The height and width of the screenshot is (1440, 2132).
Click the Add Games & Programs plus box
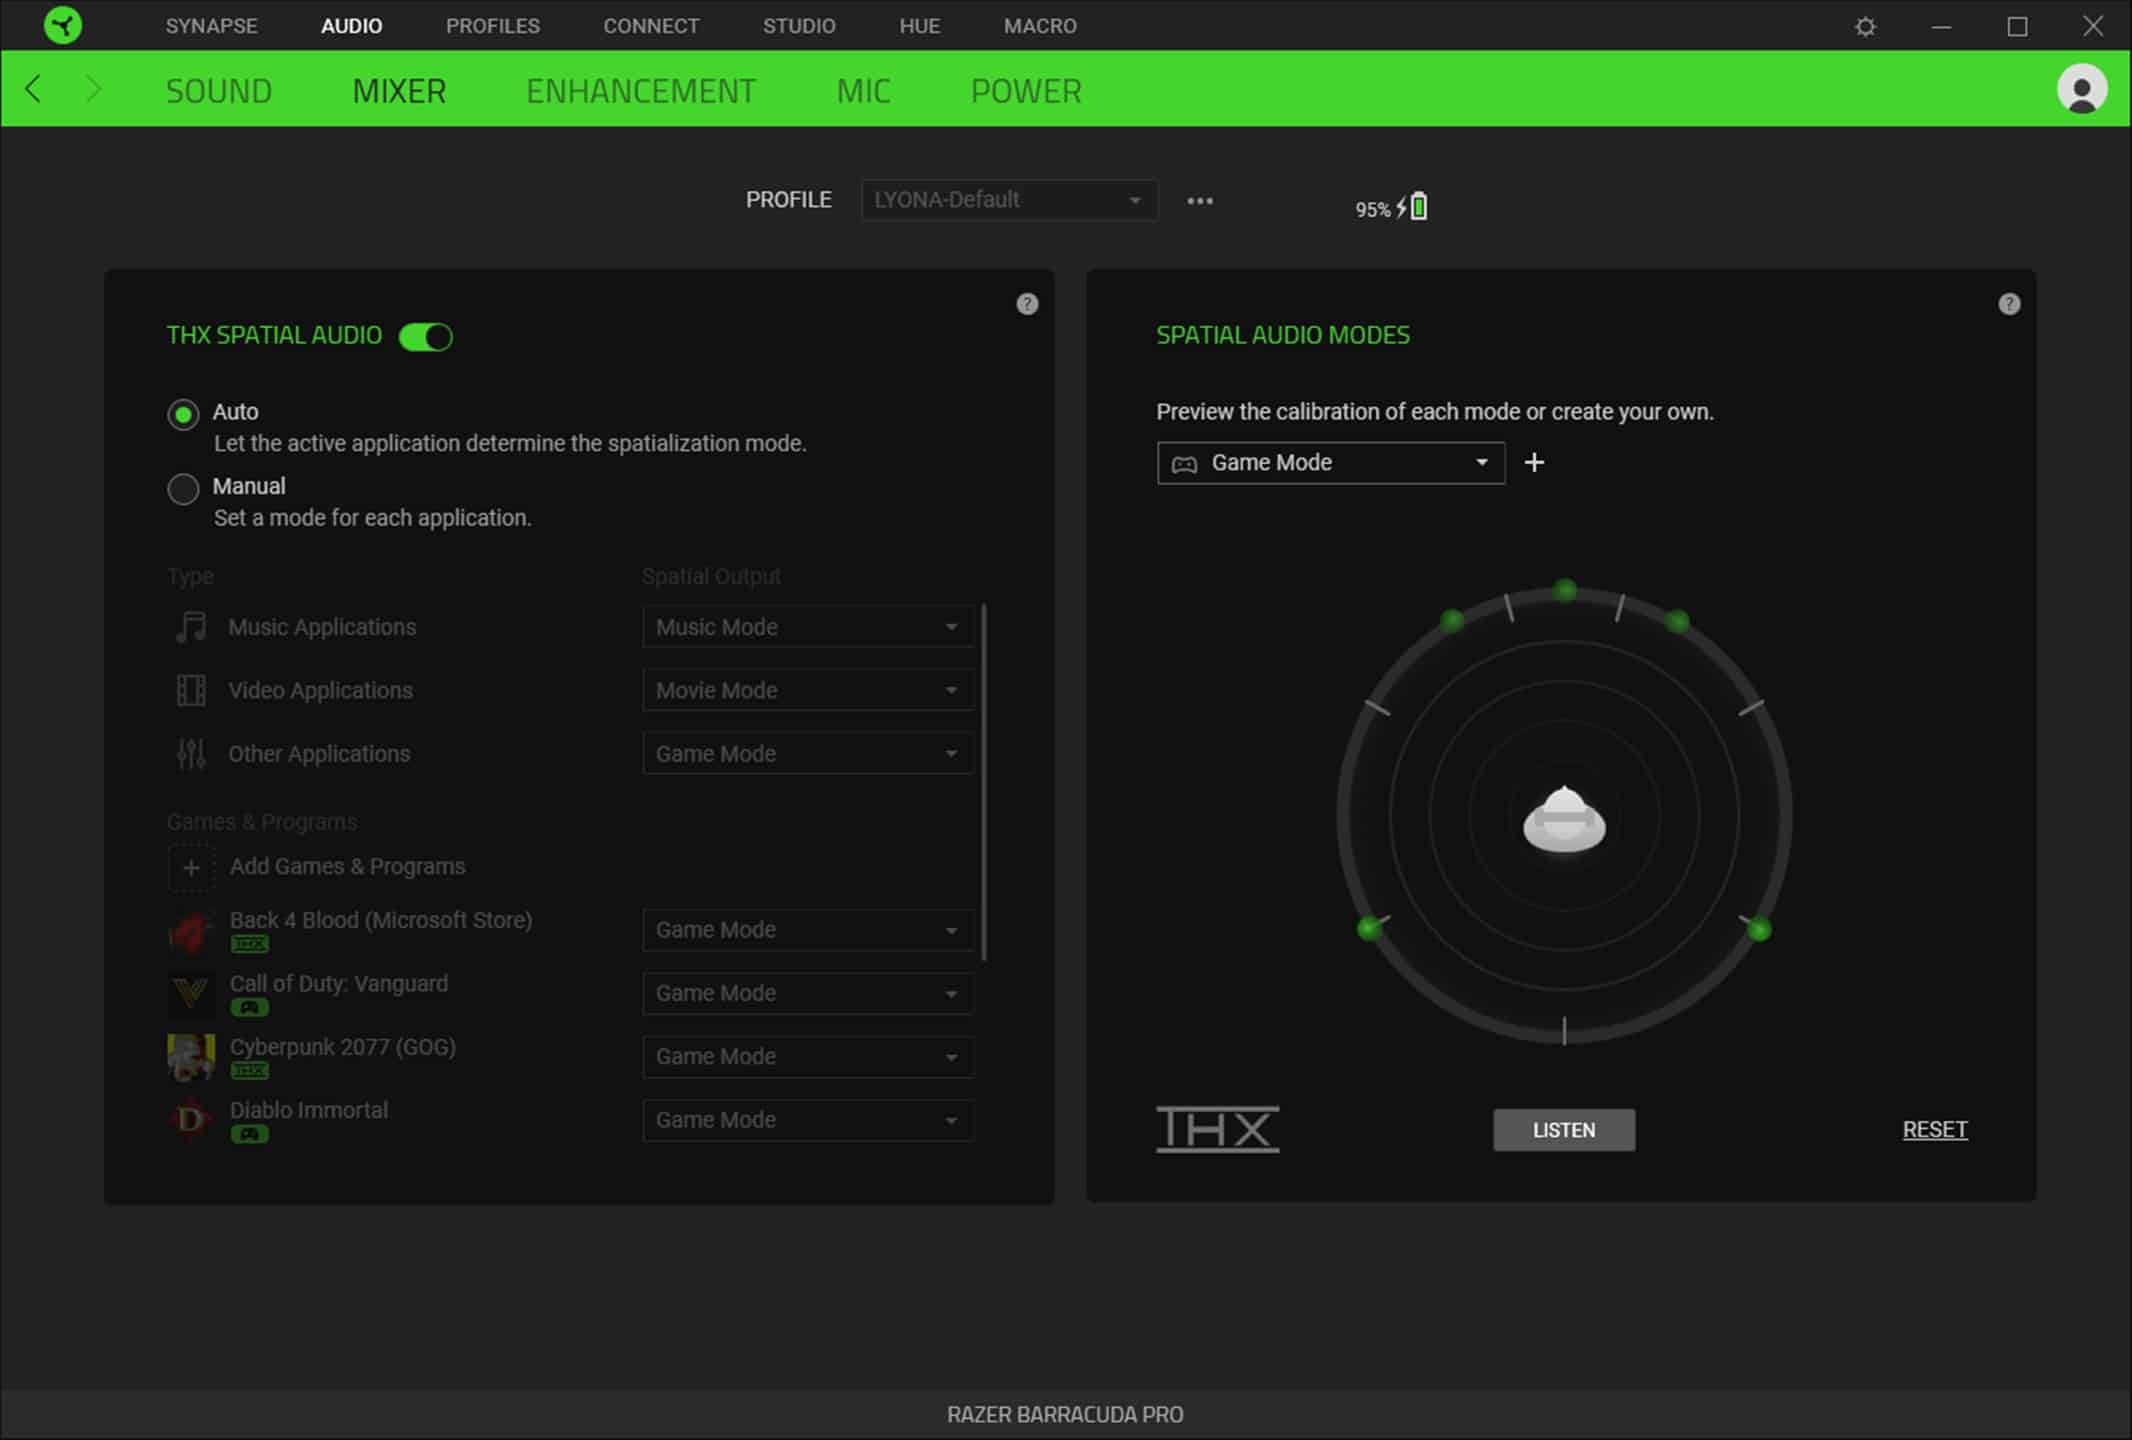pyautogui.click(x=191, y=867)
